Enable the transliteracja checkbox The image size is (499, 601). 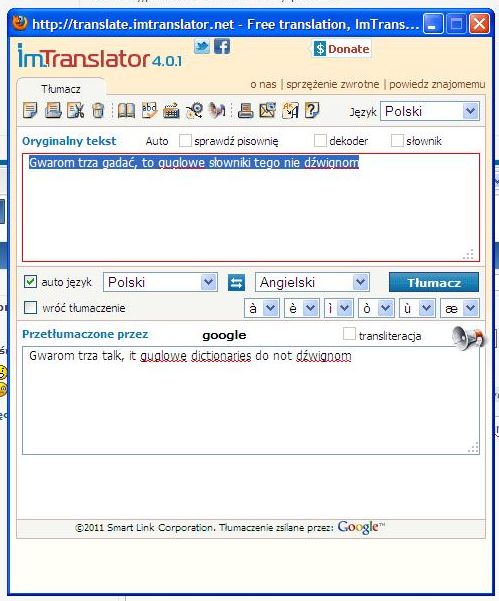click(349, 333)
